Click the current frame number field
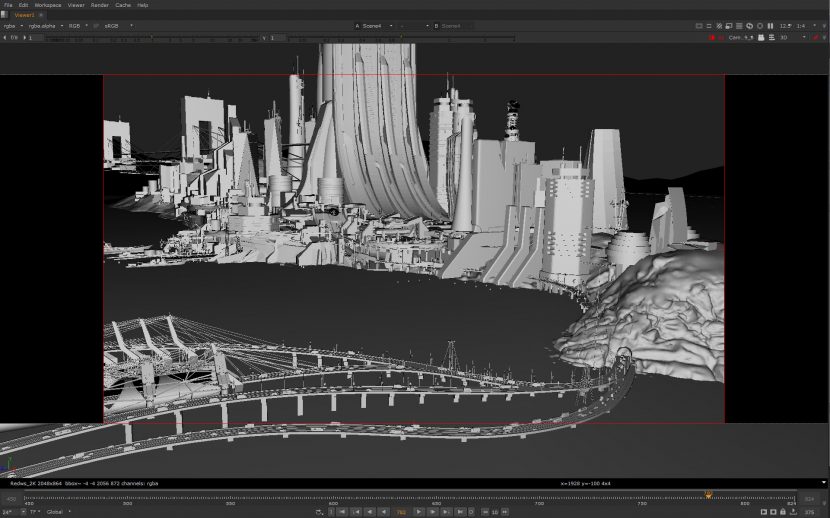 tap(401, 512)
